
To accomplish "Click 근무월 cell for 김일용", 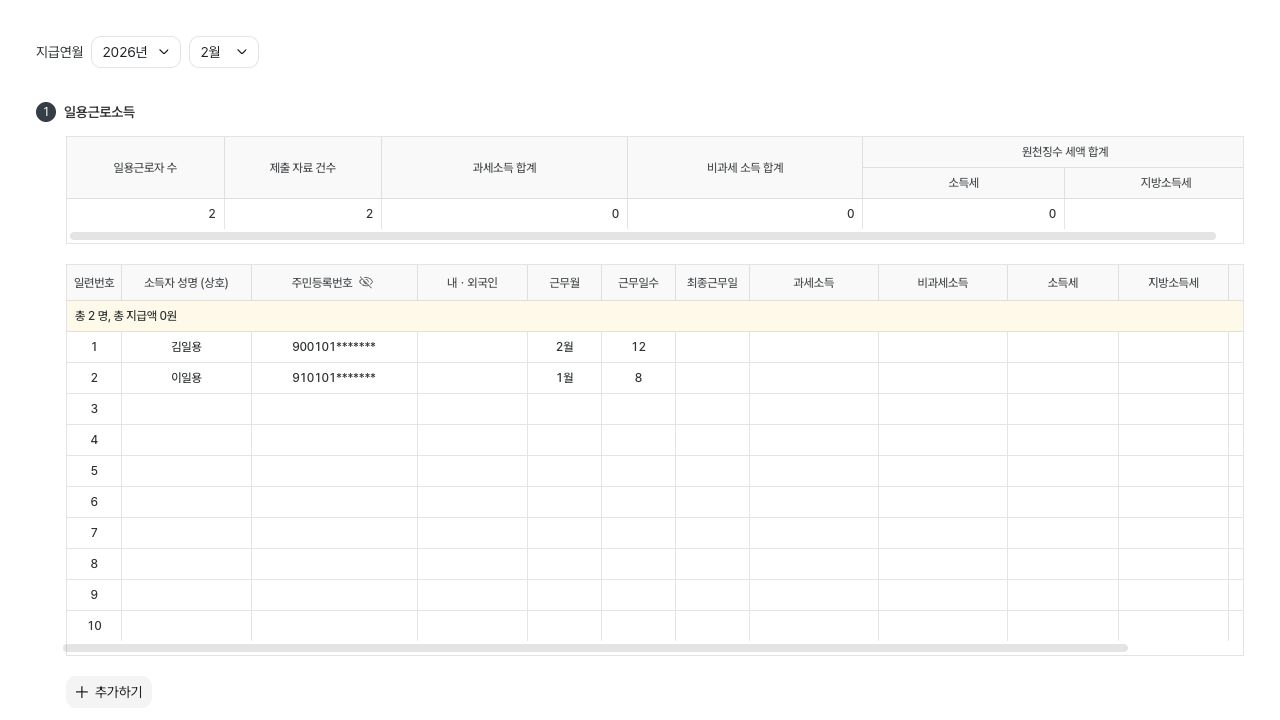I will pos(564,347).
